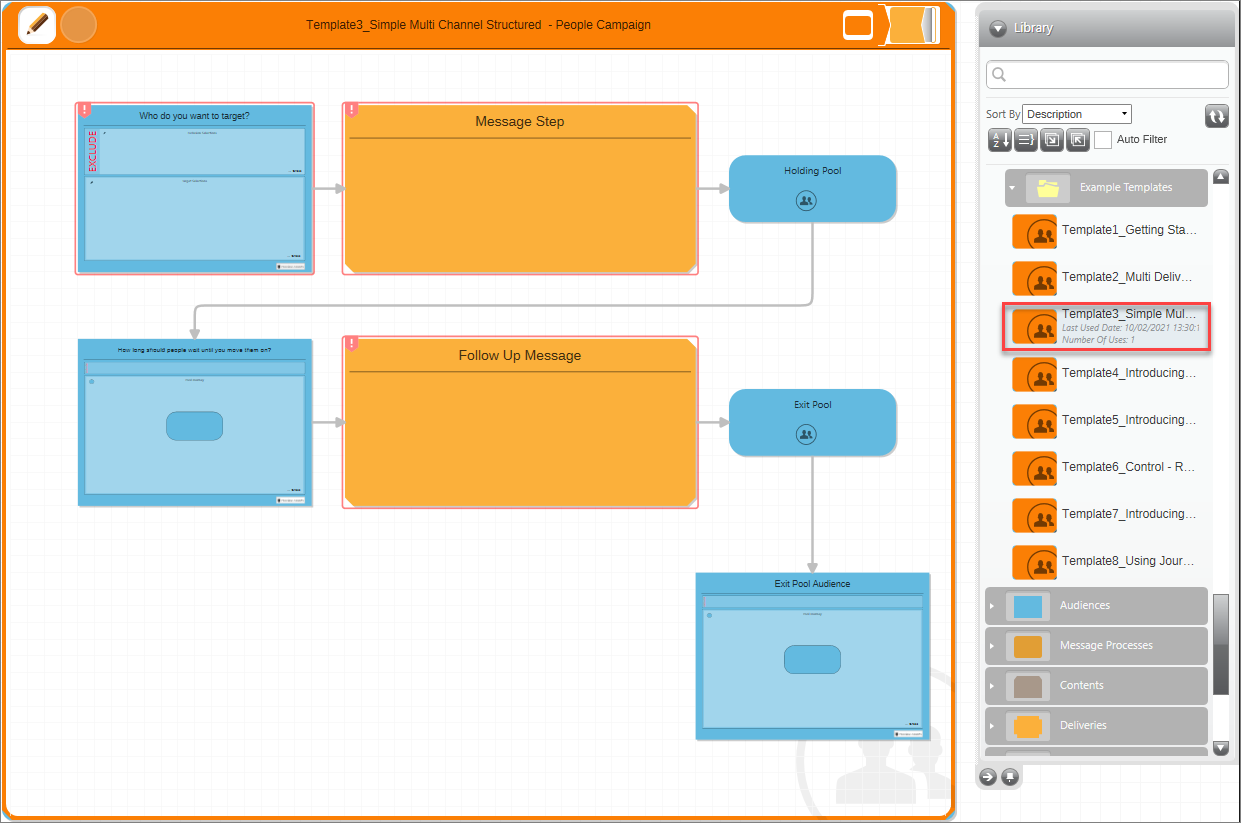The height and width of the screenshot is (823, 1241).
Task: Click the Message Processes orange category icon
Action: (x=1028, y=646)
